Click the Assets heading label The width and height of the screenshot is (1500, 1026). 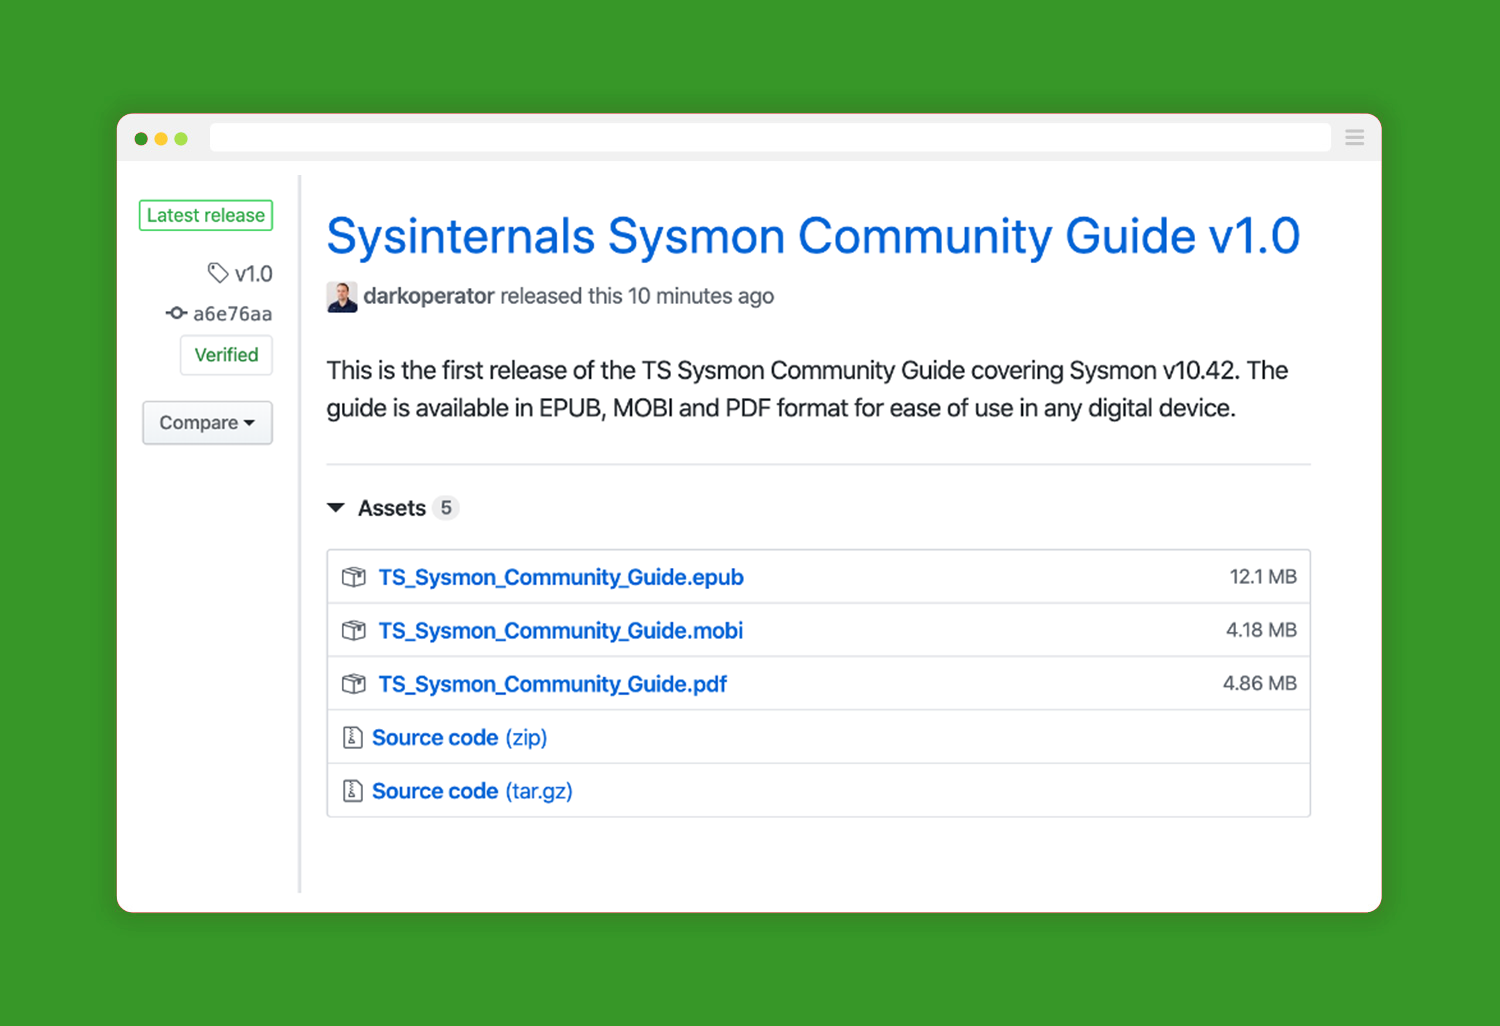[x=392, y=508]
